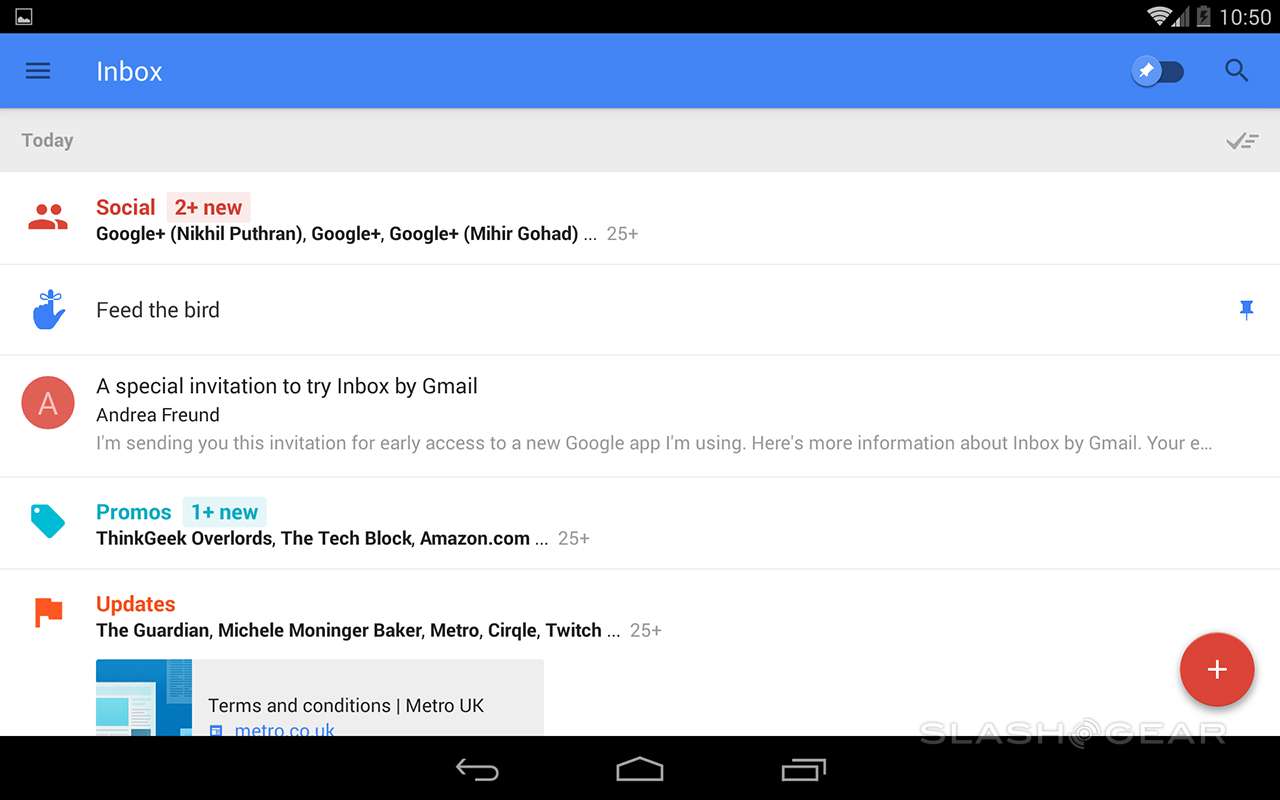Open the hamburger navigation menu
The image size is (1280, 800).
coord(38,71)
